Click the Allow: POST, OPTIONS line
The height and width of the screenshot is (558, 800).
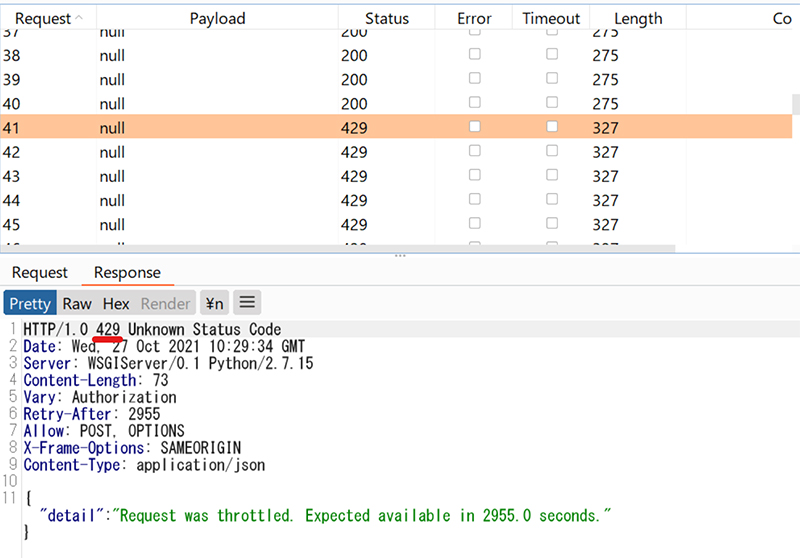coord(104,431)
